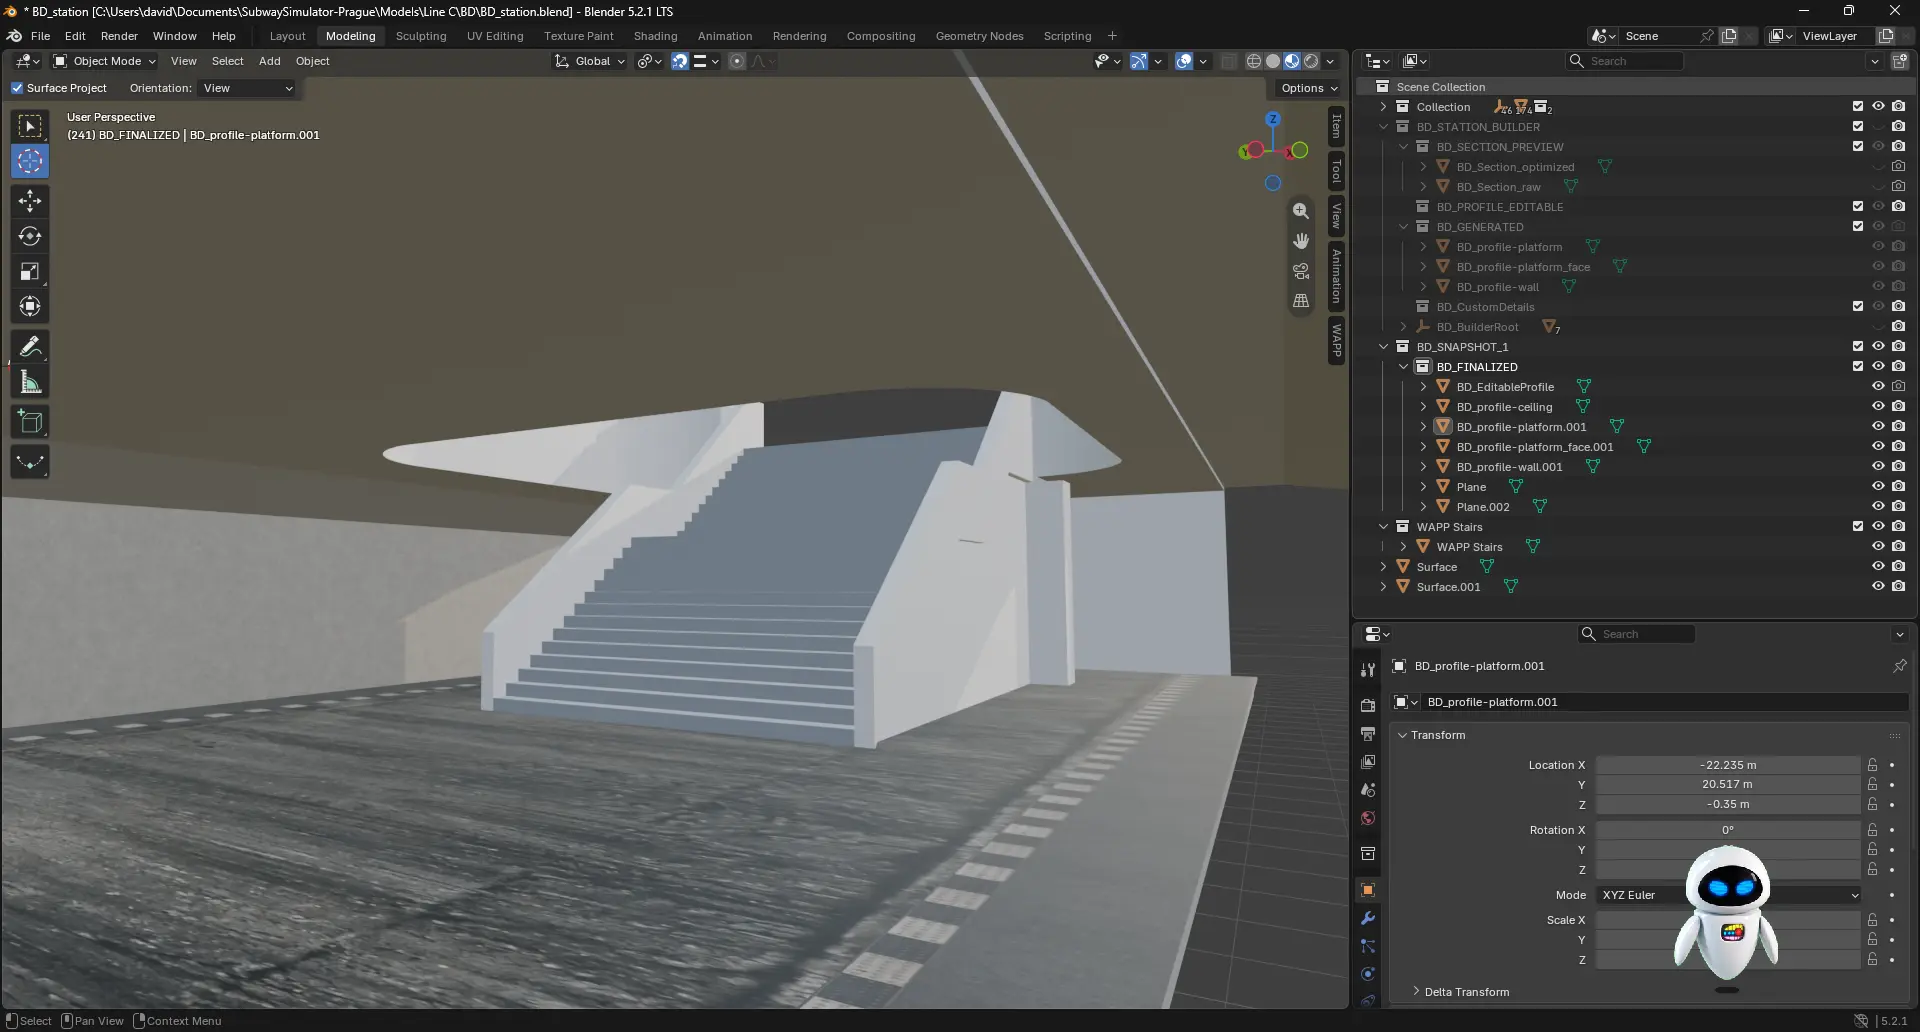Toggle the Surface Project checkbox
Image resolution: width=1920 pixels, height=1032 pixels.
tap(17, 88)
